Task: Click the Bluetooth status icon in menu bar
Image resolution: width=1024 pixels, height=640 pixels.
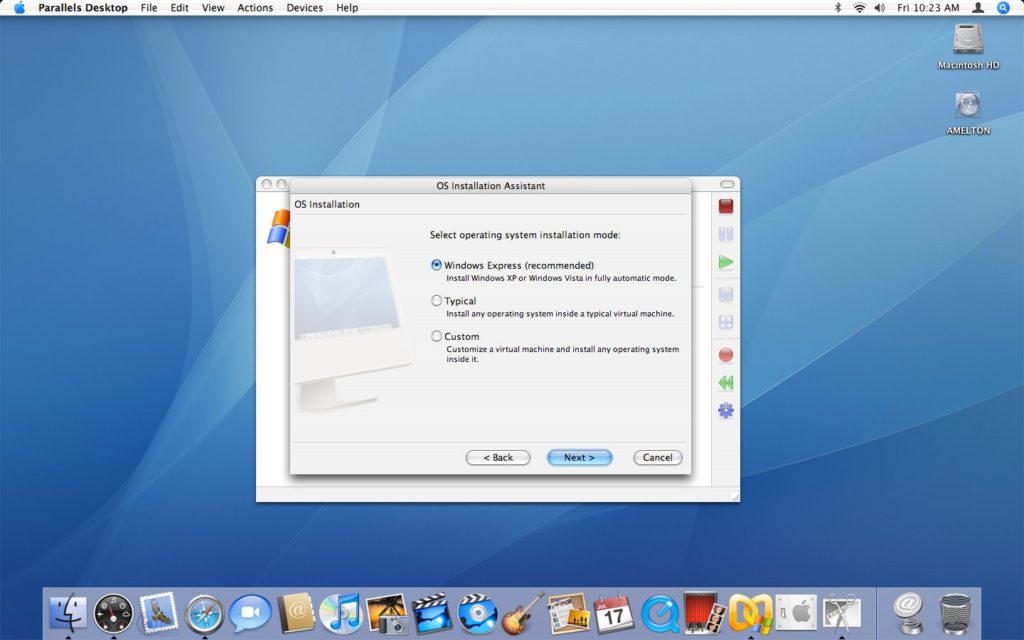Action: 838,8
